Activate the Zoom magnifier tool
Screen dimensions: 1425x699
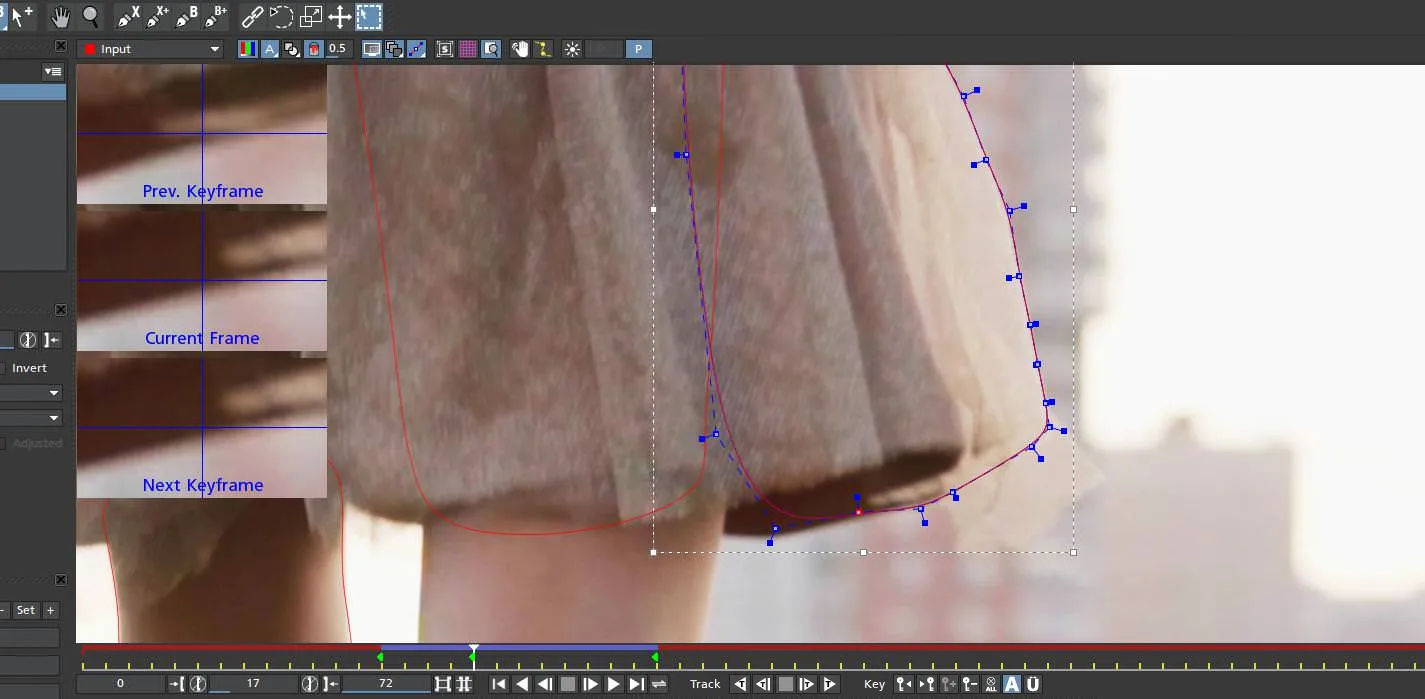pos(91,16)
